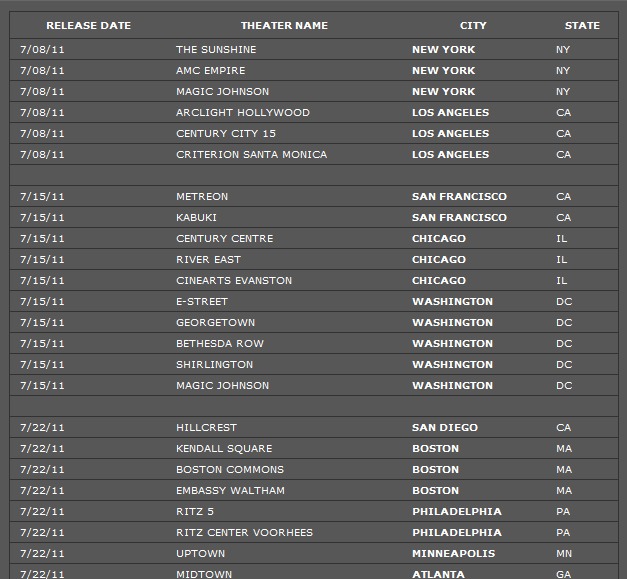Select GEORGETOWN theater name

point(216,322)
